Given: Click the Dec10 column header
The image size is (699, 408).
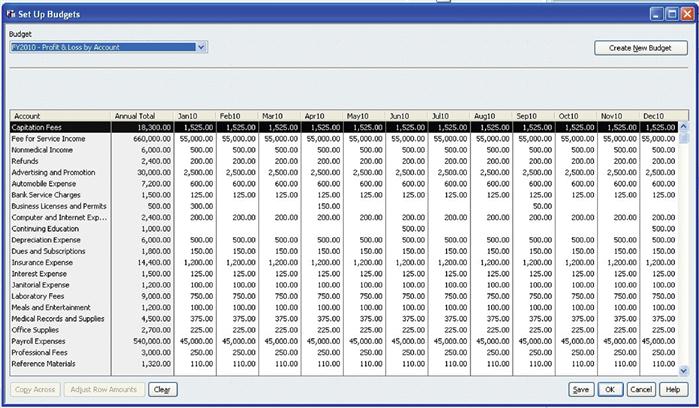Looking at the screenshot, I should (x=655, y=116).
